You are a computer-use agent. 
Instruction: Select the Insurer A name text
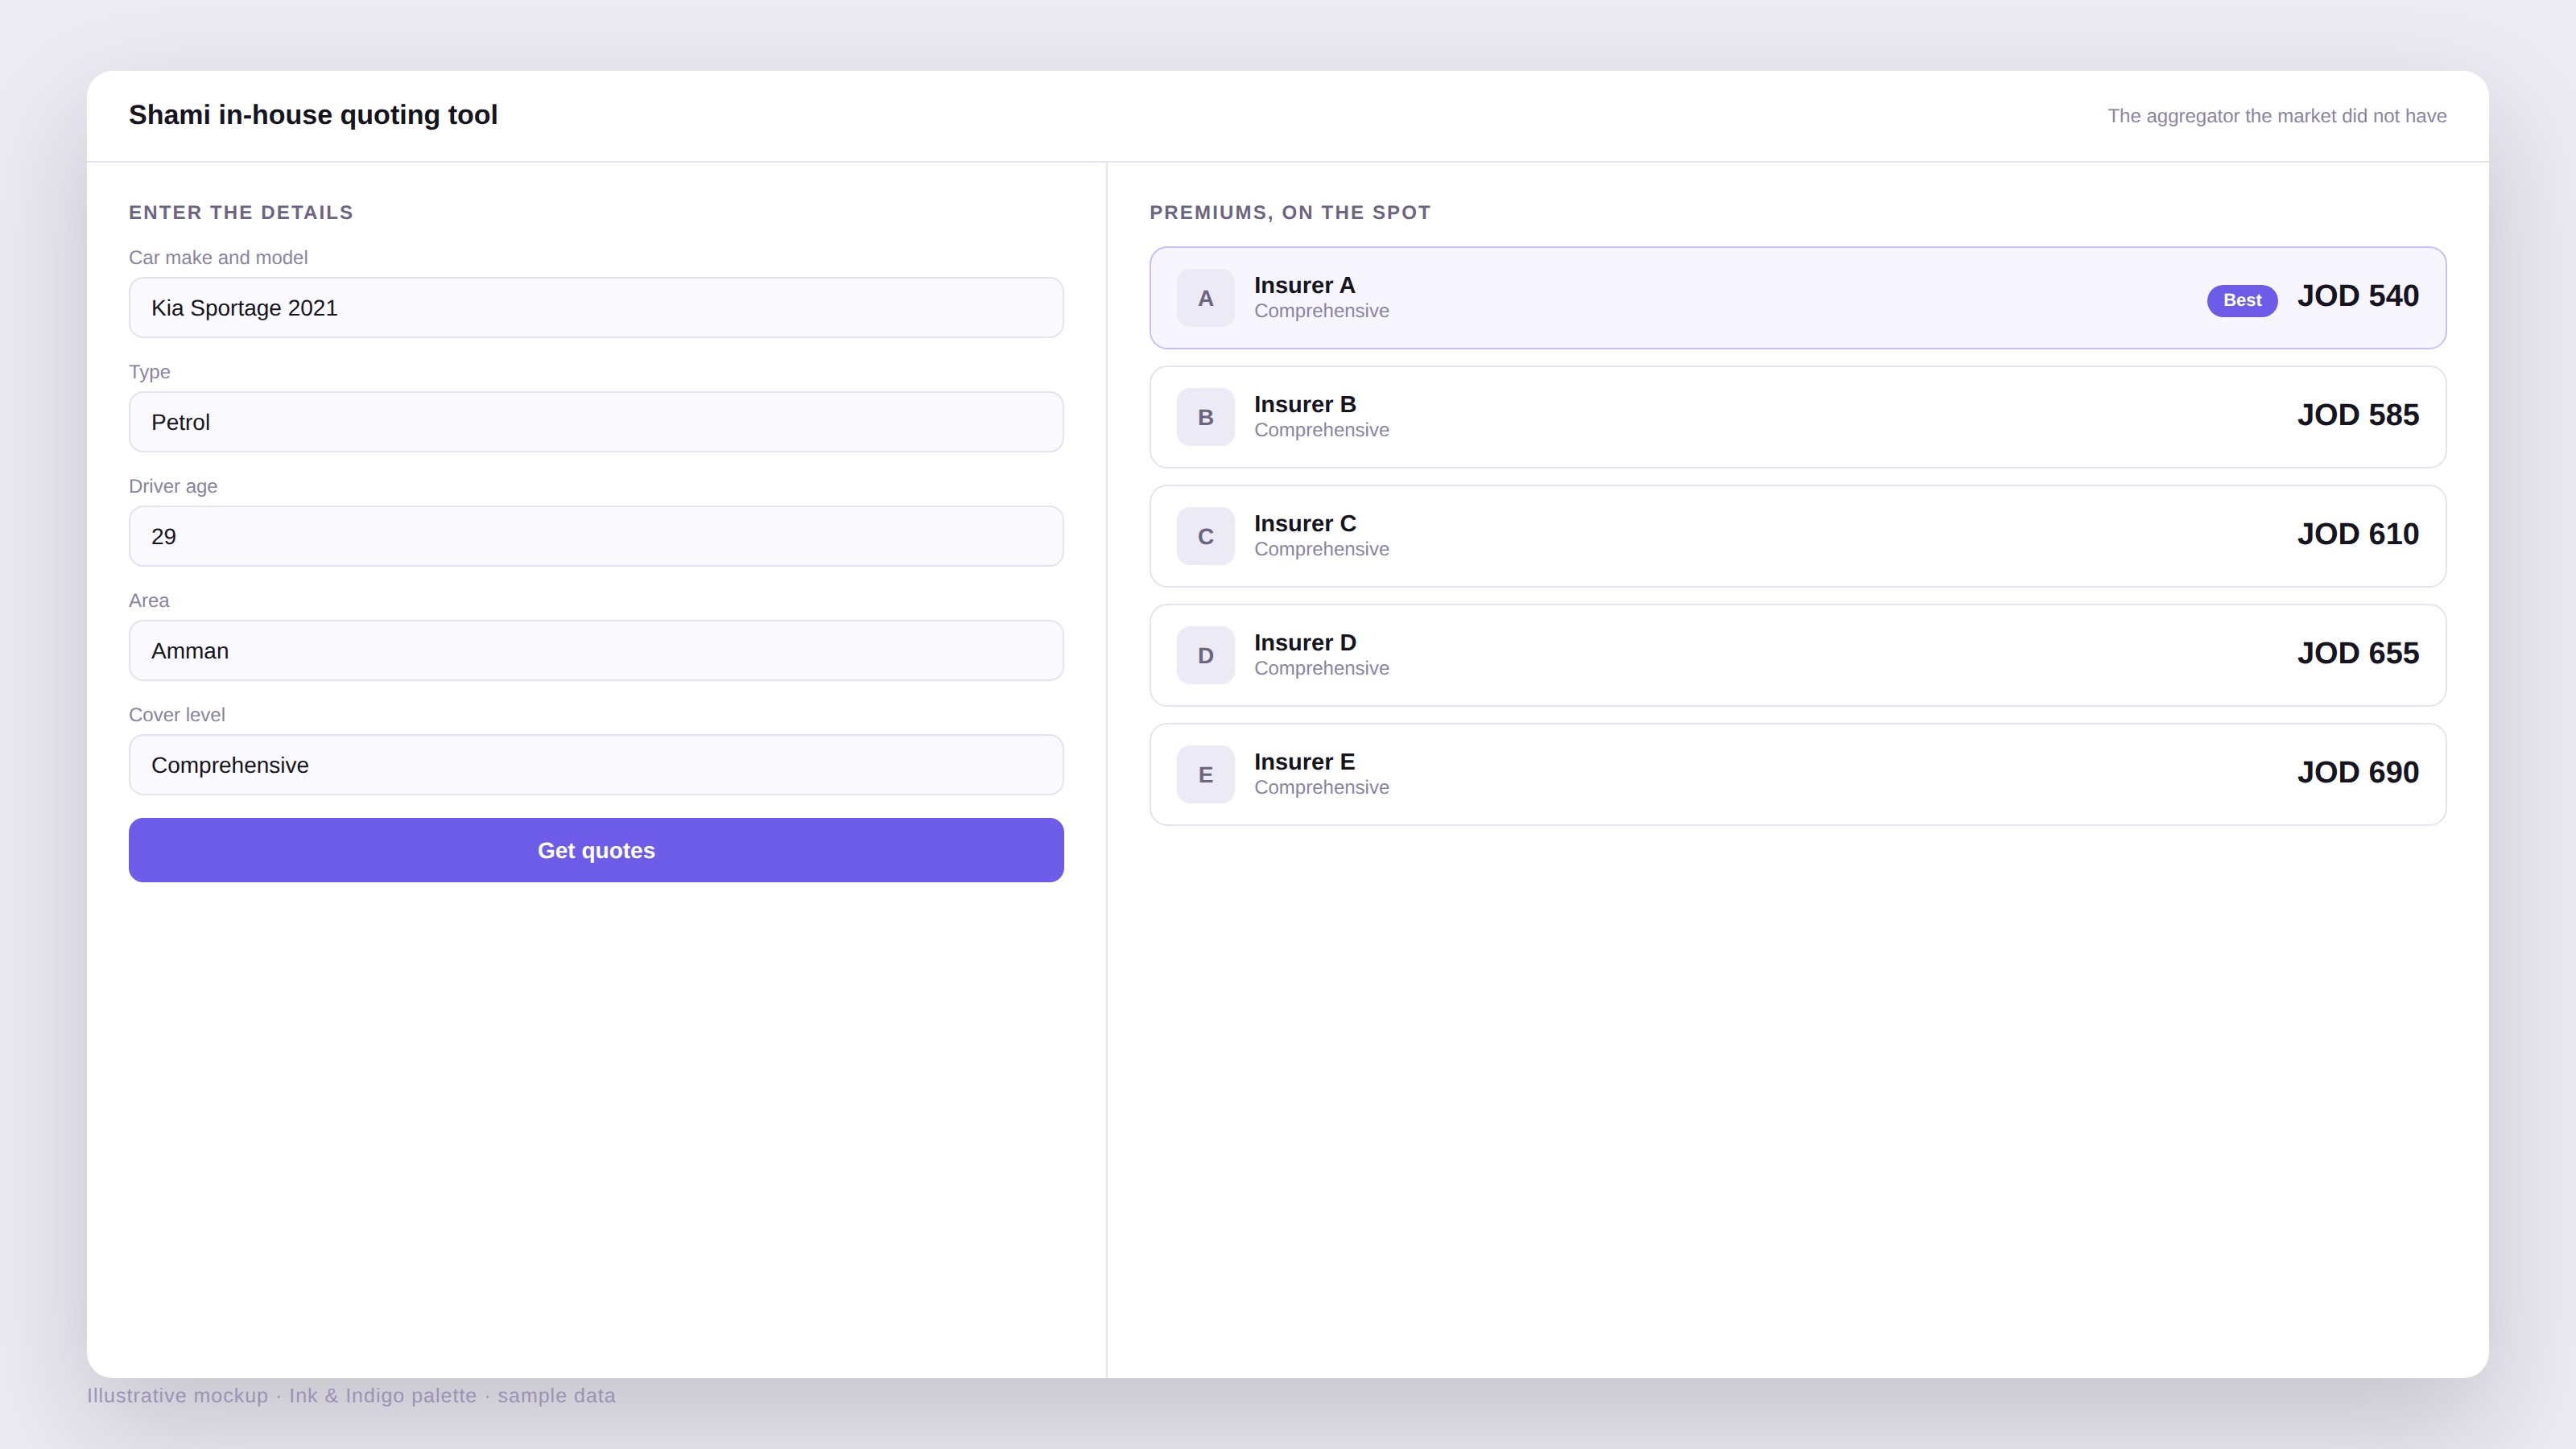click(1304, 285)
